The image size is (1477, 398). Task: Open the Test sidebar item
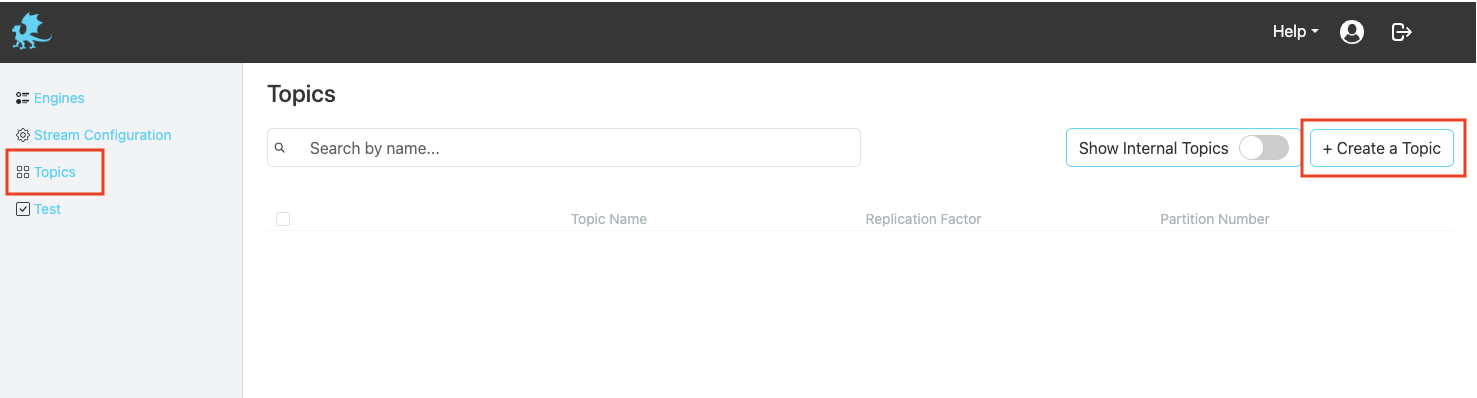point(47,209)
